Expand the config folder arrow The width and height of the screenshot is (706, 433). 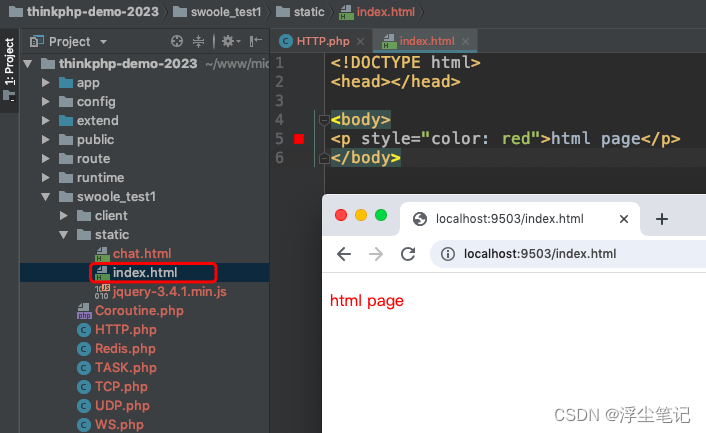45,101
